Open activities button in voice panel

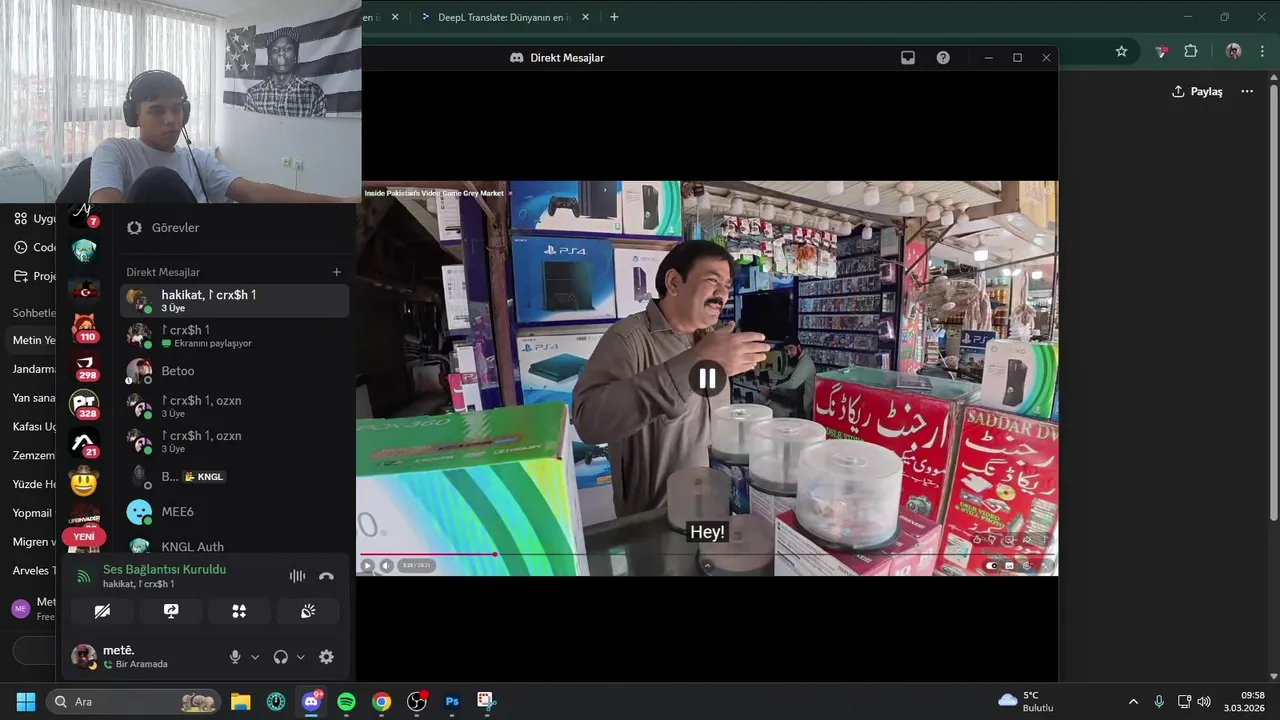pyautogui.click(x=239, y=611)
